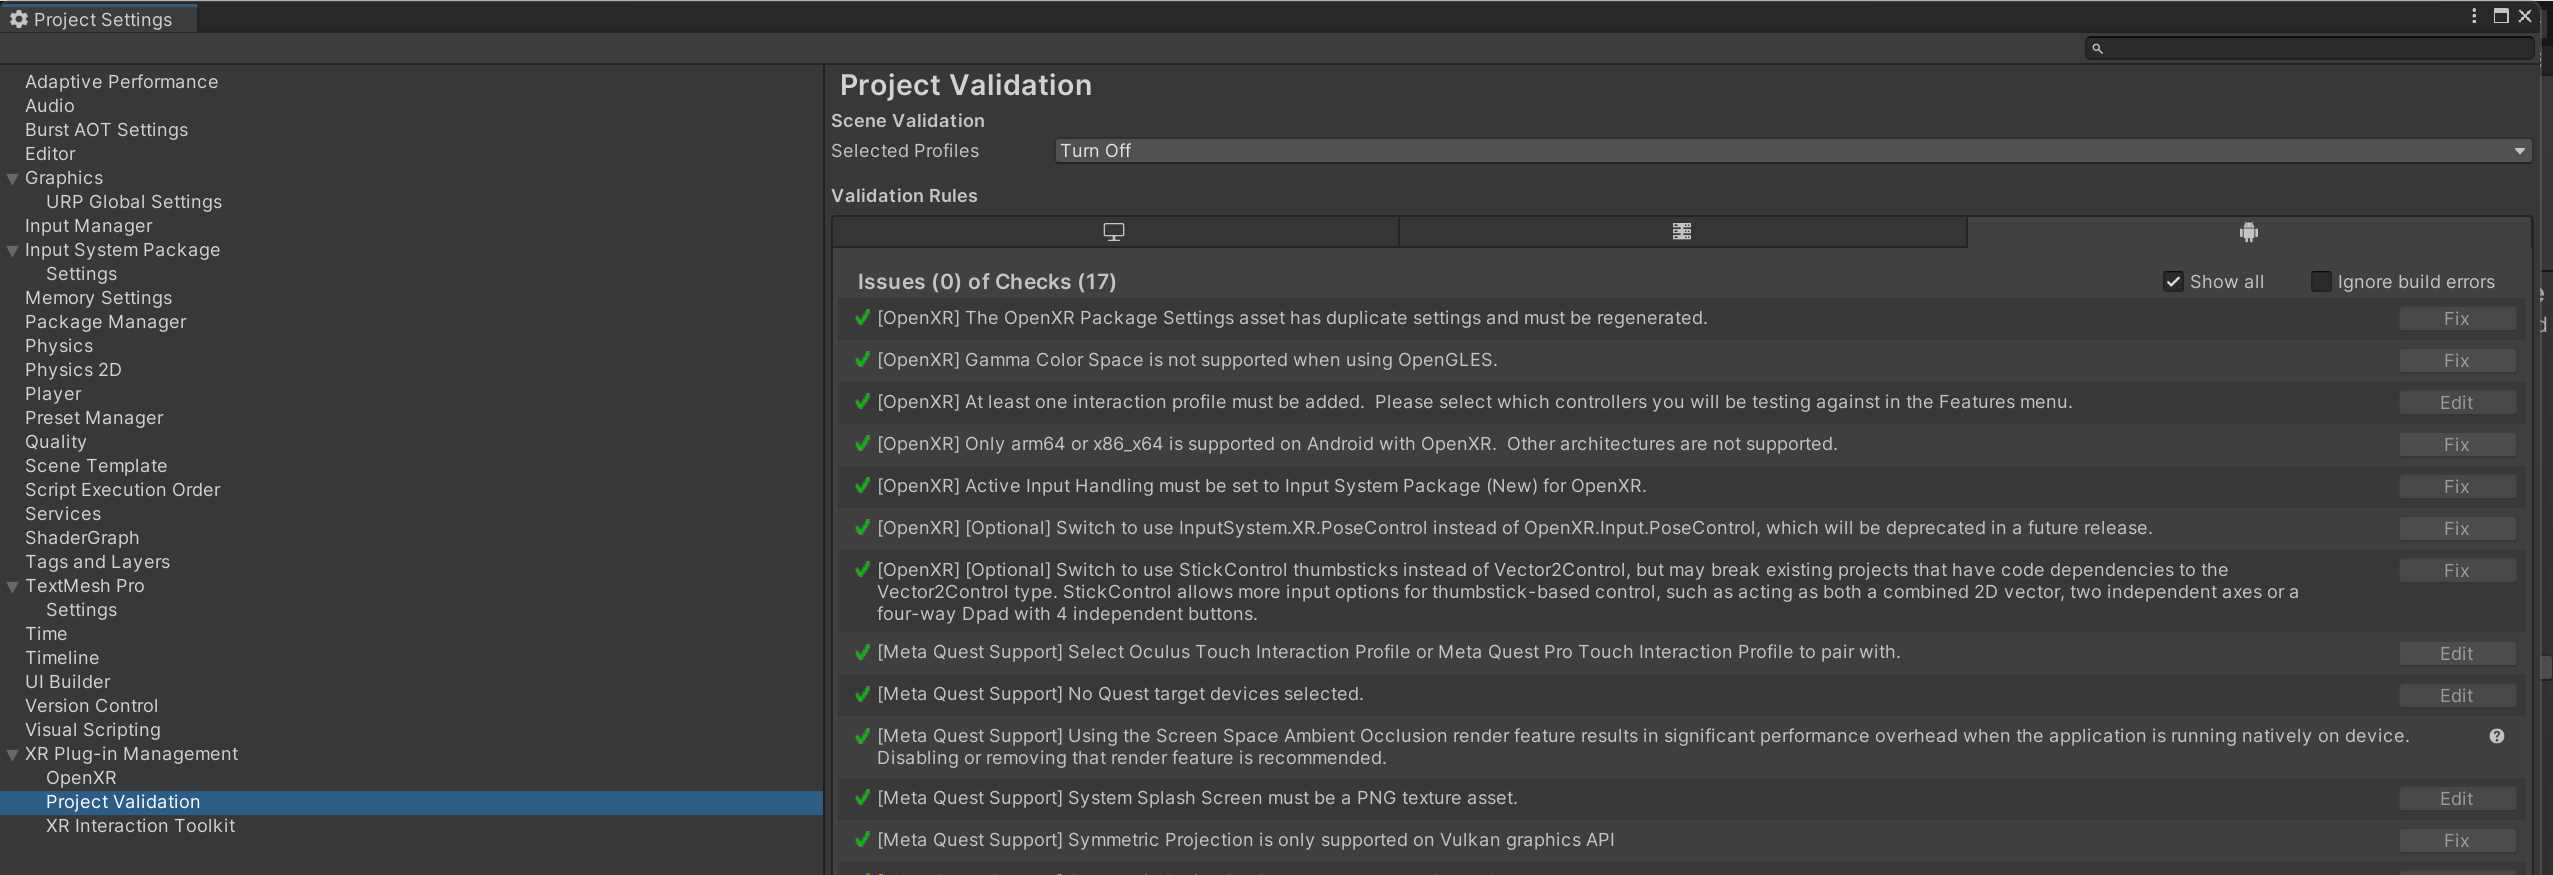Click green checkmark of duplicate settings rule
Screen dimensions: 2553x875
pos(862,318)
